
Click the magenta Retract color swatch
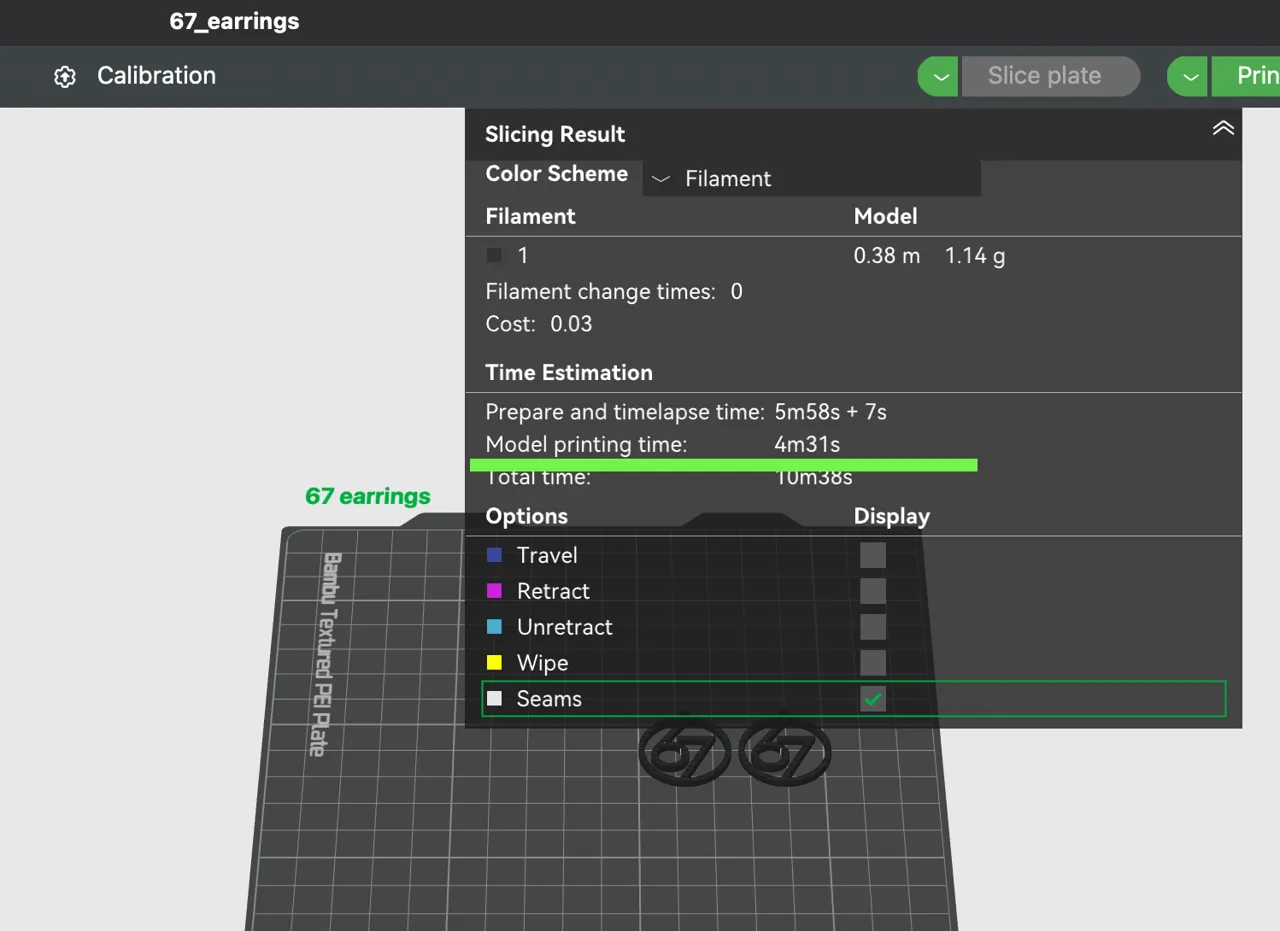494,591
